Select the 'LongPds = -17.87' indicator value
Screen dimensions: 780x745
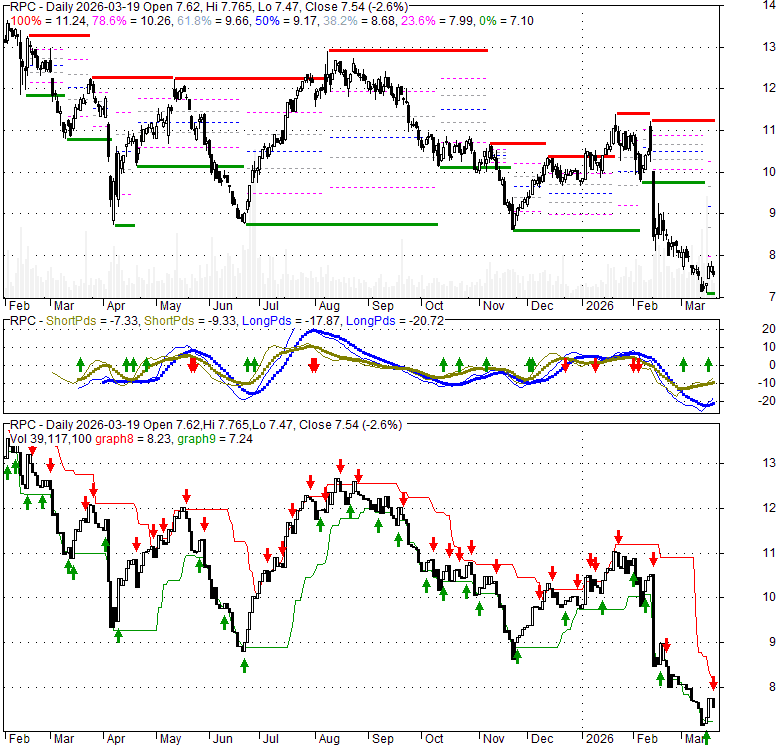click(291, 321)
